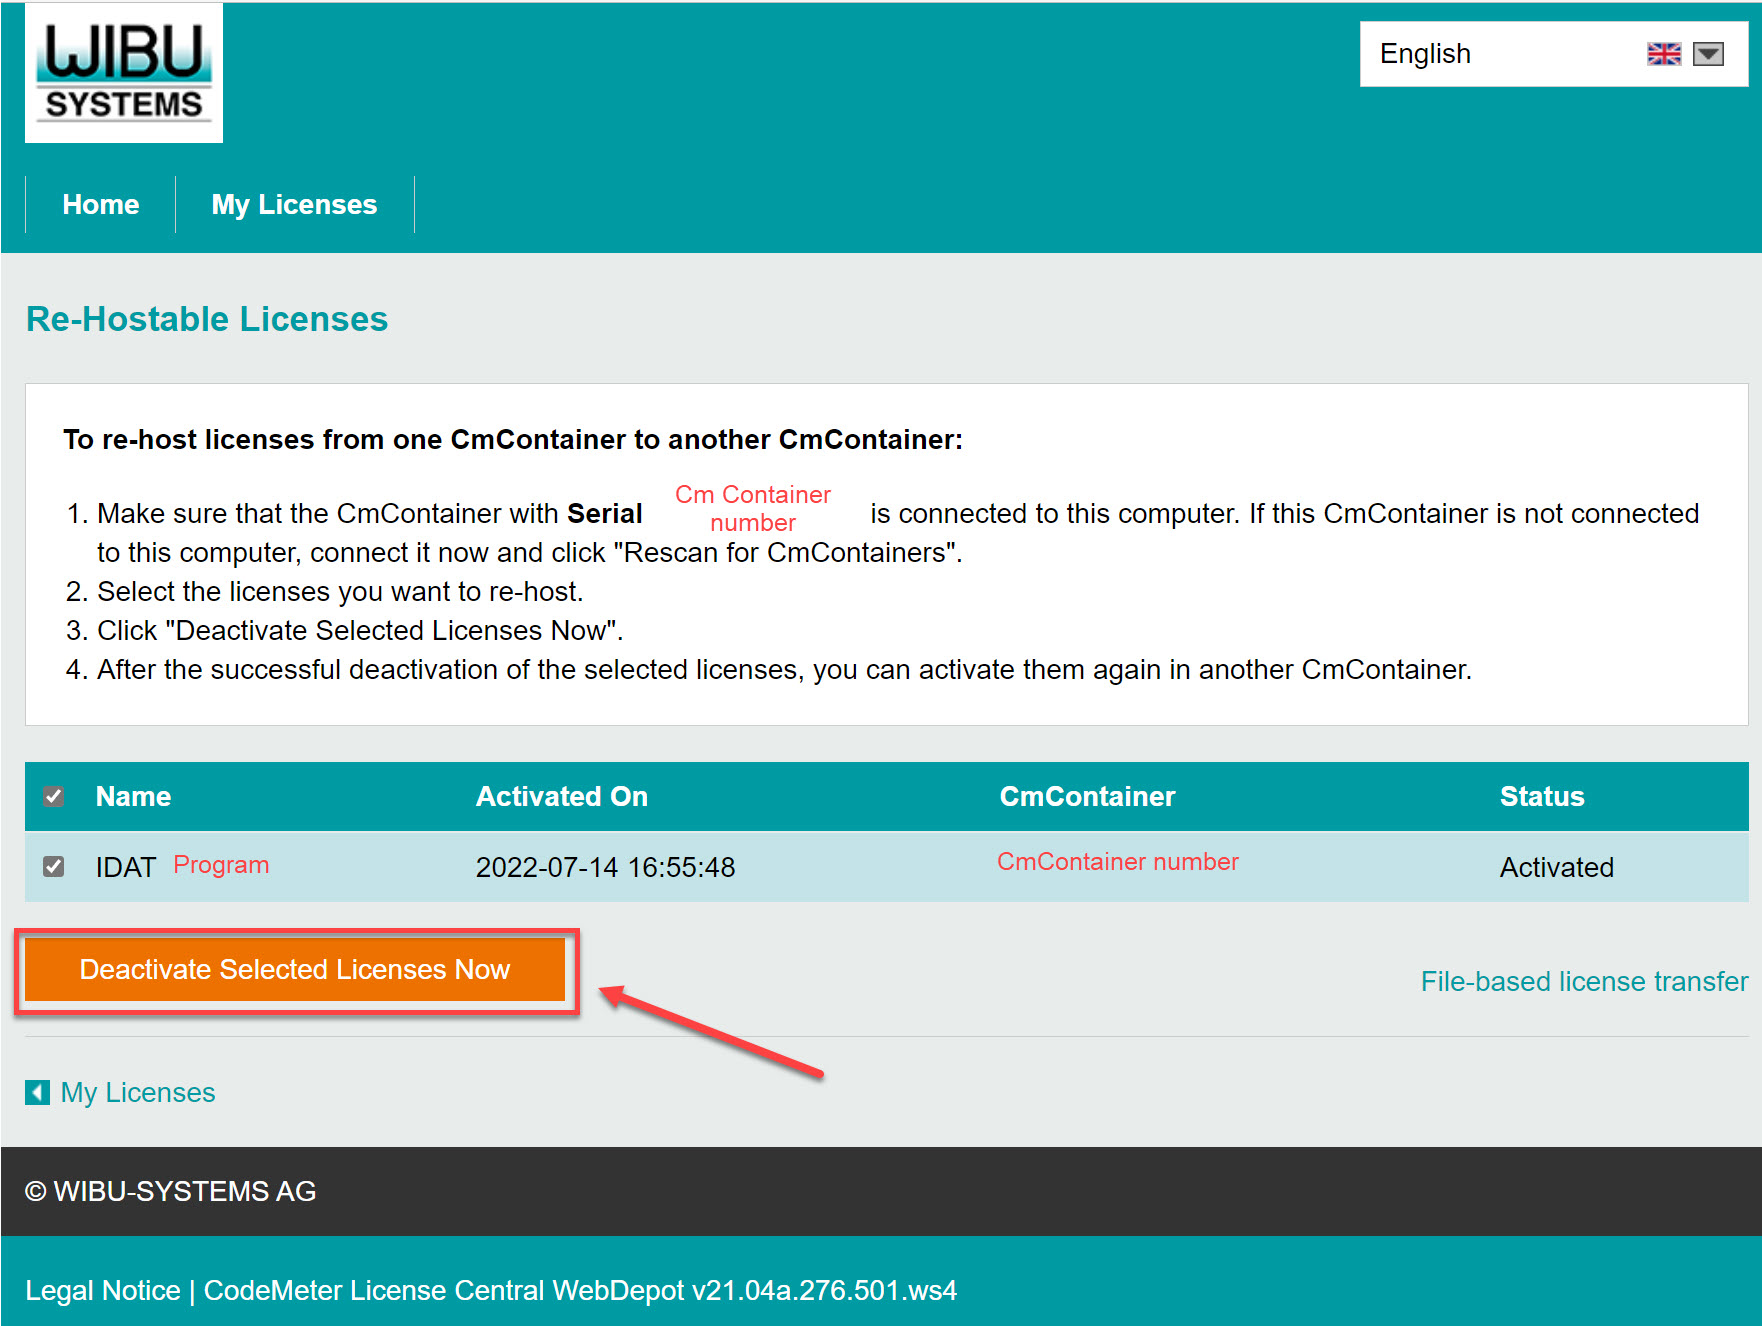Click the 2022-07-14 16:55:48 activation date
The width and height of the screenshot is (1762, 1326).
pos(605,867)
